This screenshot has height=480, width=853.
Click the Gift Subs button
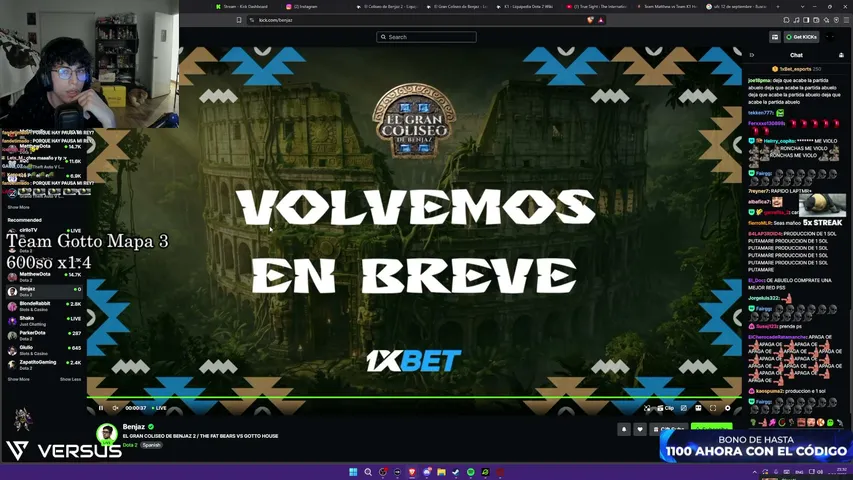click(x=669, y=428)
